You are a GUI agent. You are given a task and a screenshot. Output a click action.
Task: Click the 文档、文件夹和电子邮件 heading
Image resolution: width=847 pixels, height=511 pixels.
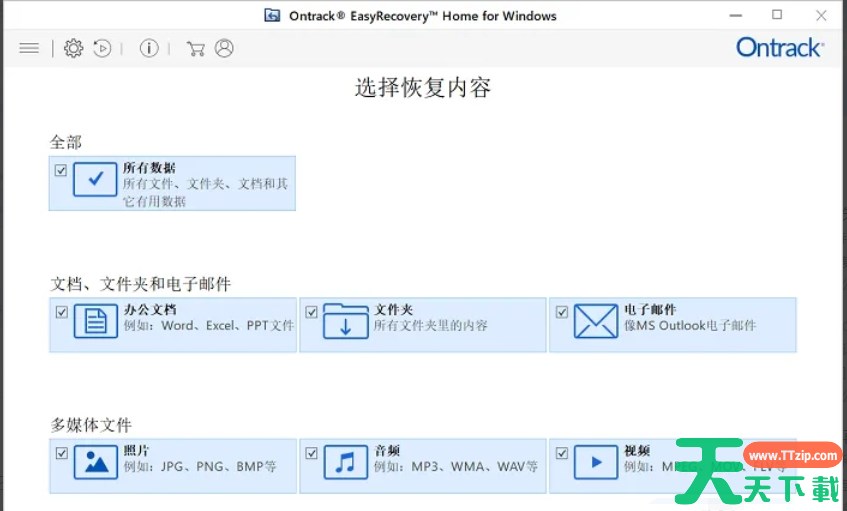pyautogui.click(x=140, y=284)
